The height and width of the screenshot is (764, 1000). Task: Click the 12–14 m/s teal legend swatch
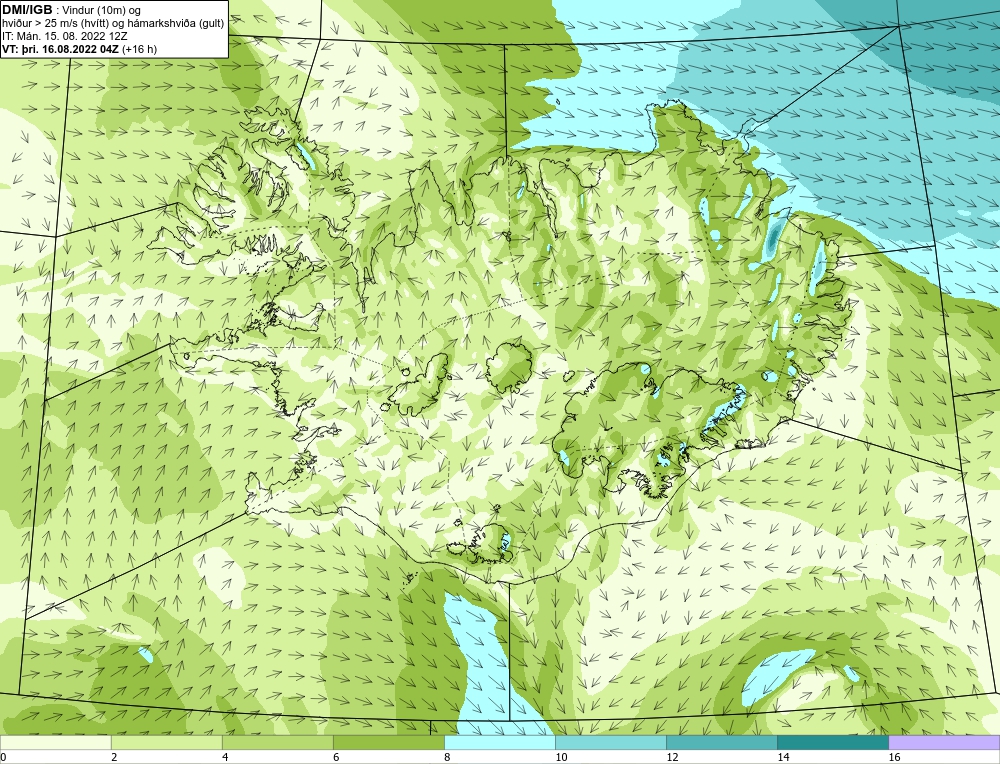tap(722, 742)
